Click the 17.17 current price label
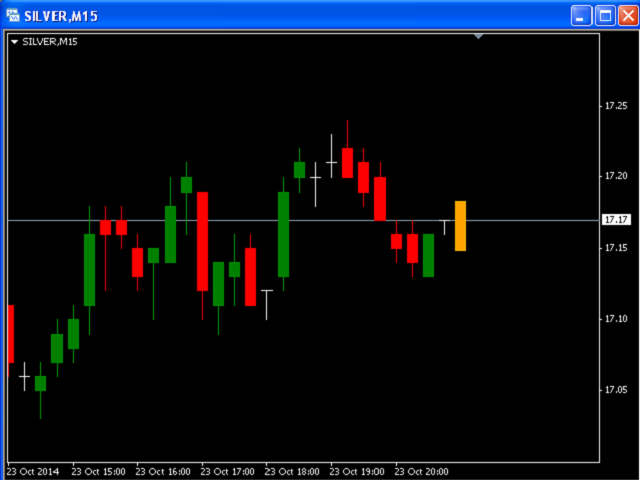 [x=616, y=220]
